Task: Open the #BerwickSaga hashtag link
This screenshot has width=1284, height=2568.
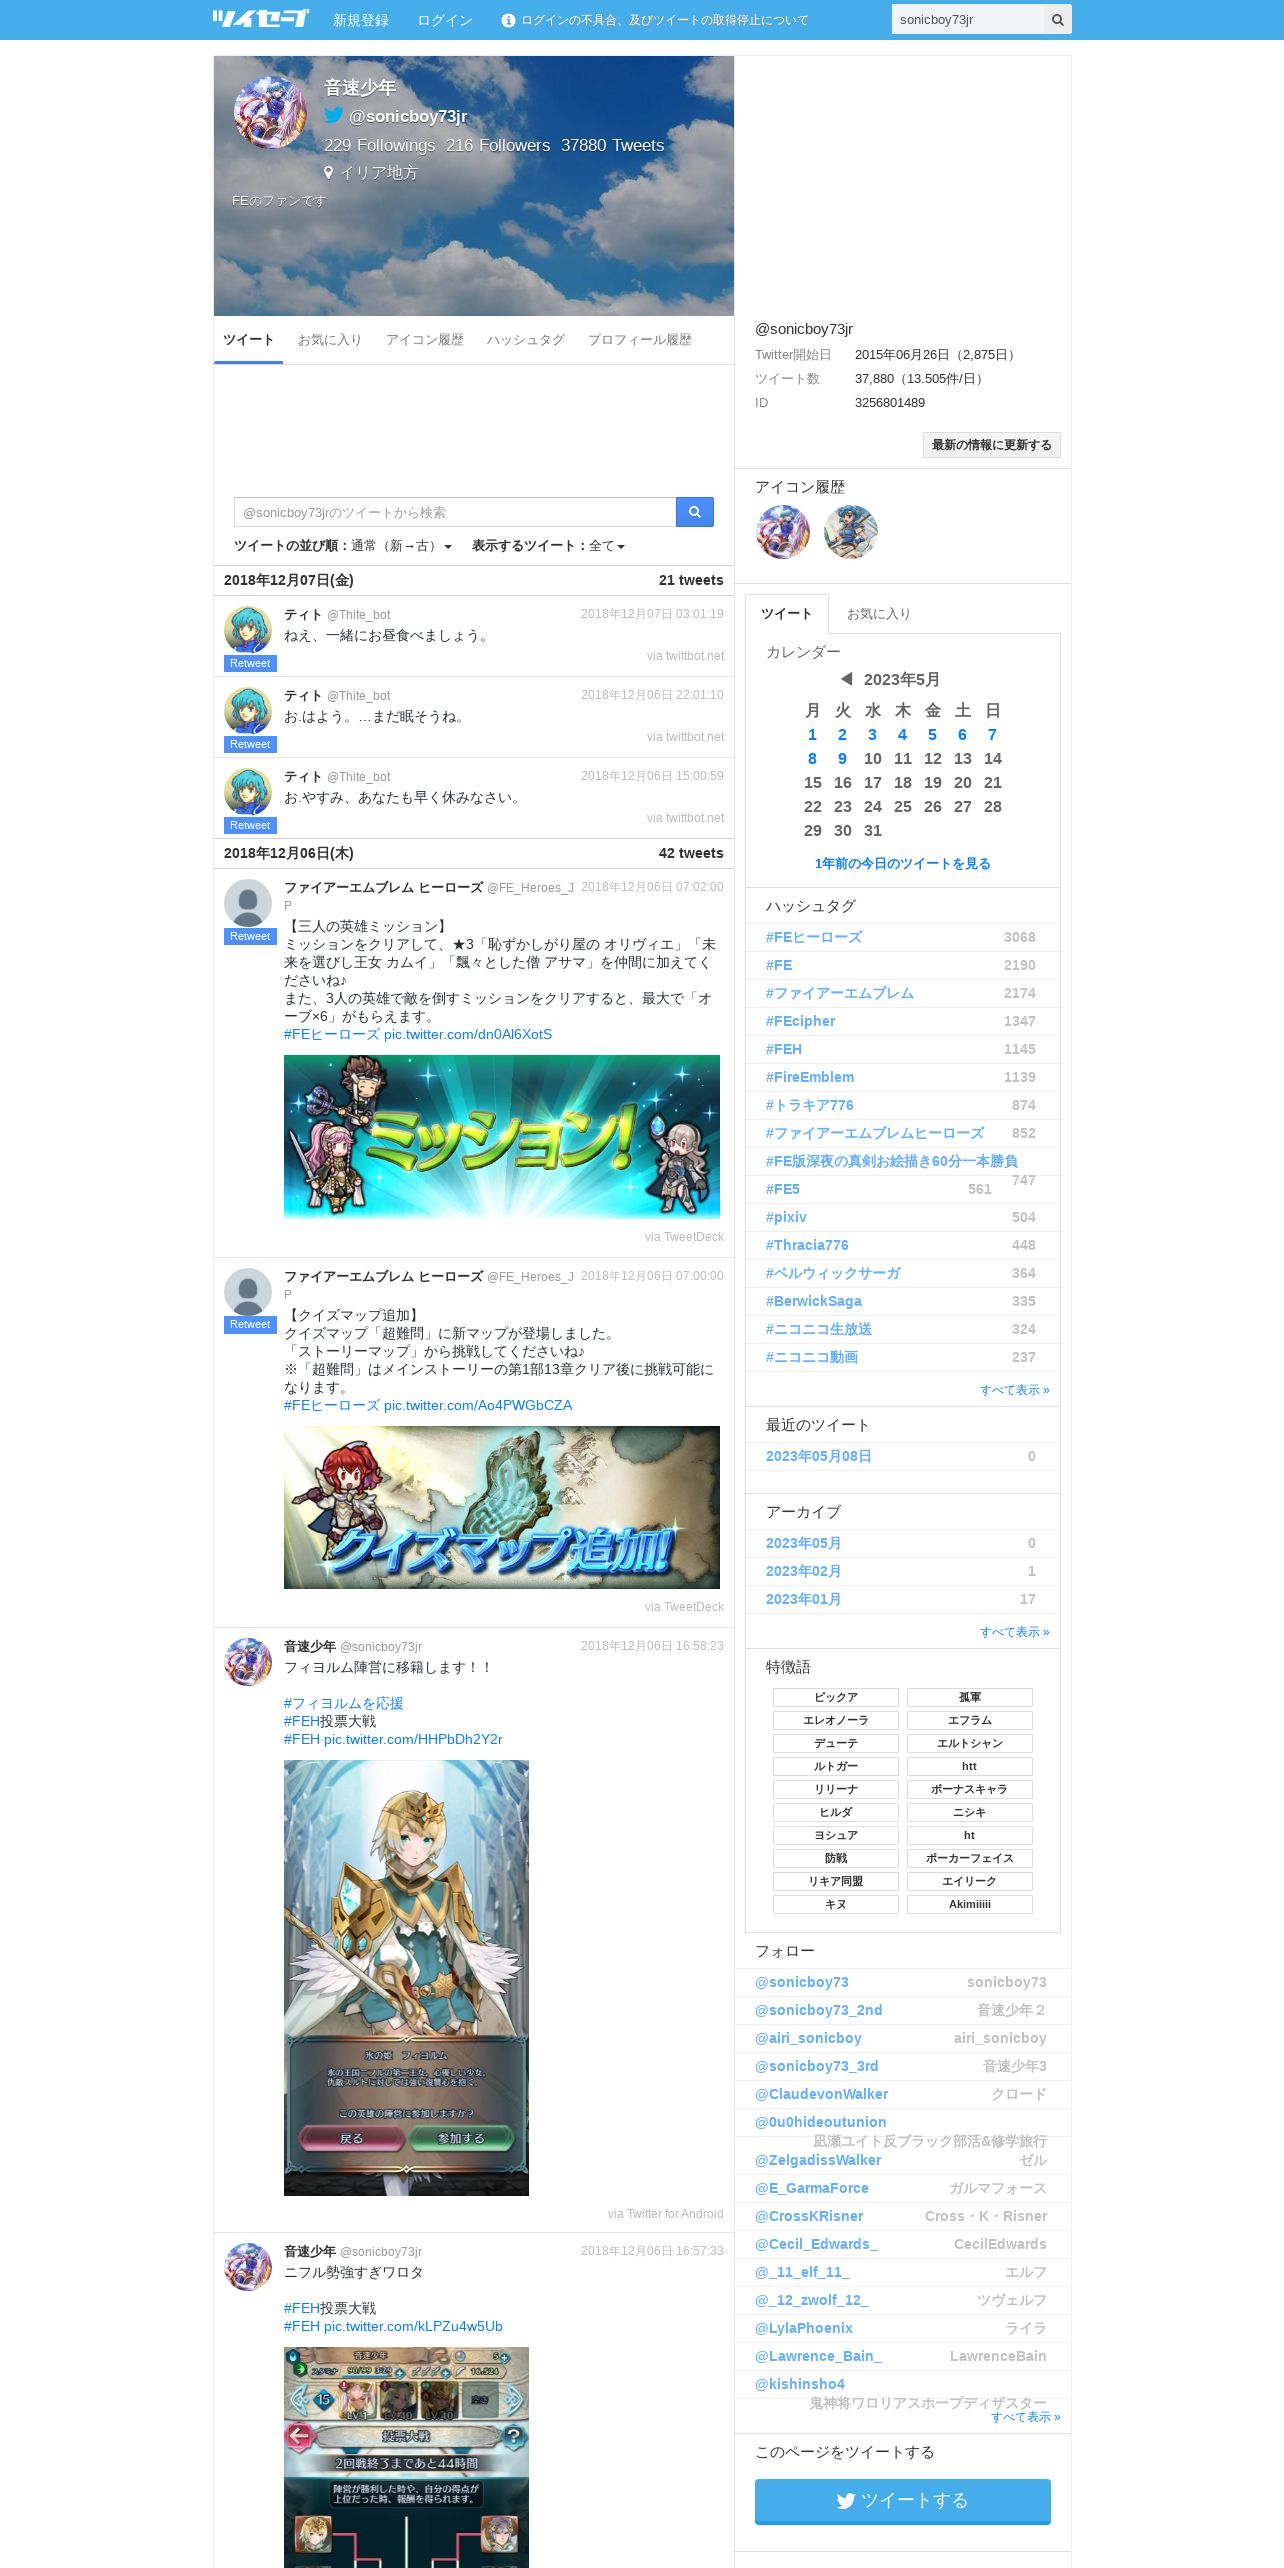Action: (x=813, y=1301)
